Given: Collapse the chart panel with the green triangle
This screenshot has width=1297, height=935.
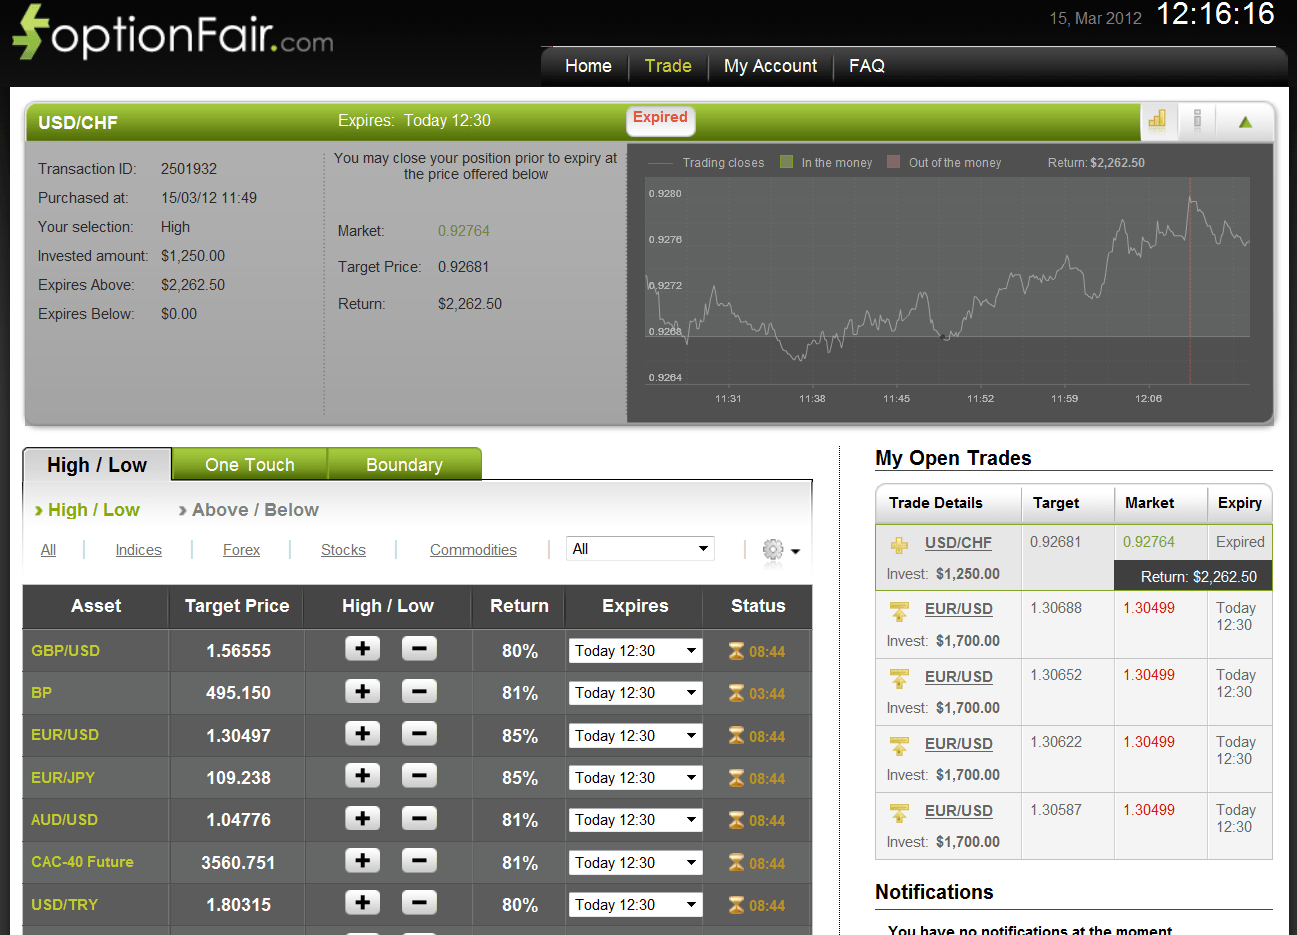Looking at the screenshot, I should (x=1245, y=120).
